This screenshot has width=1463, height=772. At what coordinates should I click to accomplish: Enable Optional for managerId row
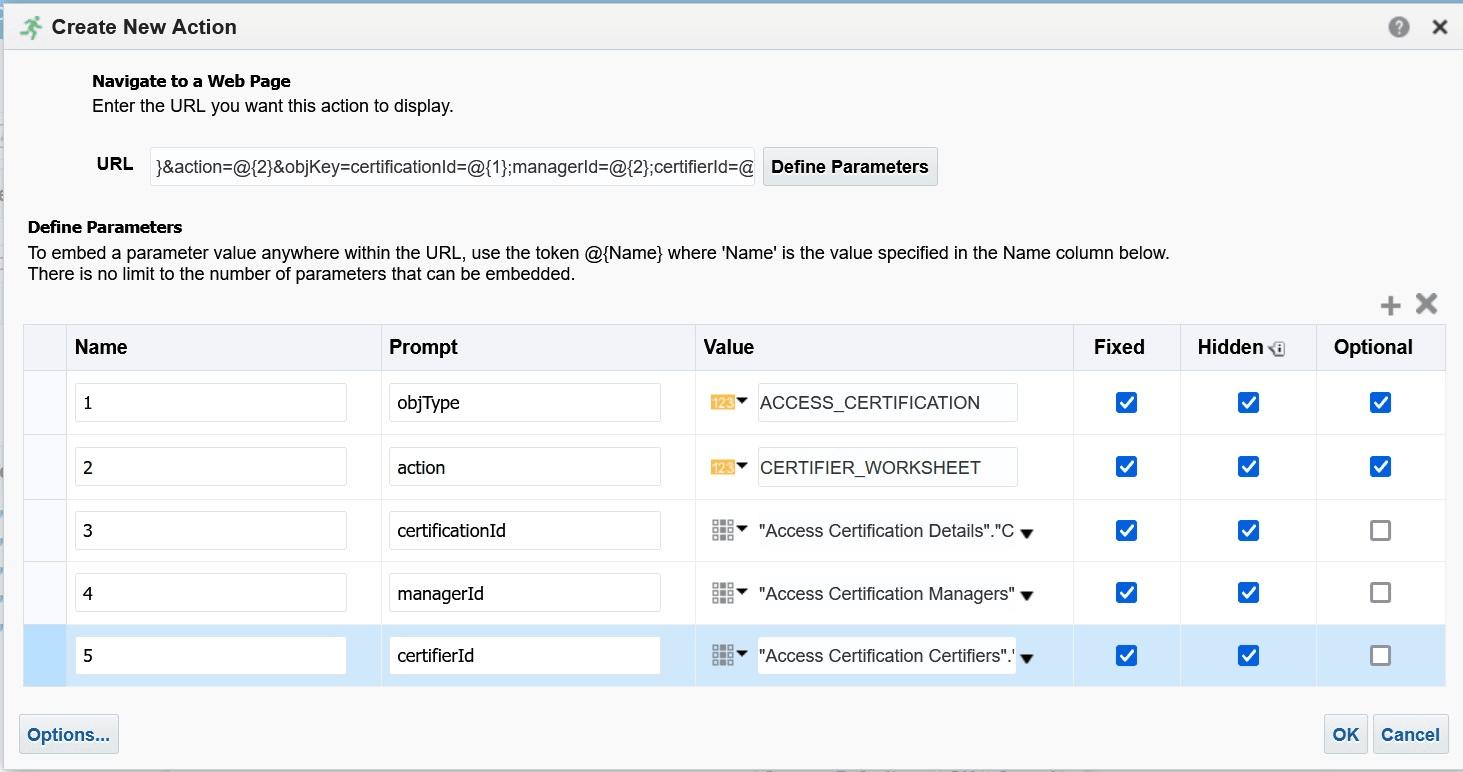(x=1380, y=593)
